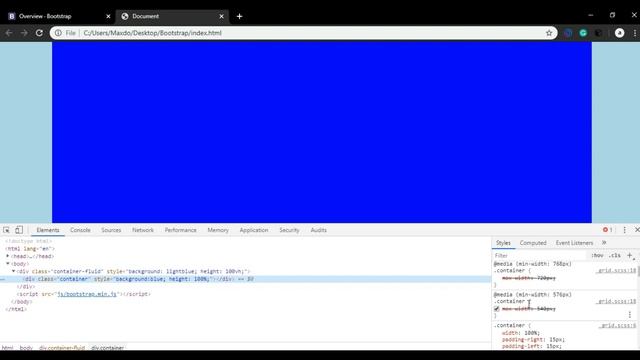Open a new browser tab with plus

(240, 16)
